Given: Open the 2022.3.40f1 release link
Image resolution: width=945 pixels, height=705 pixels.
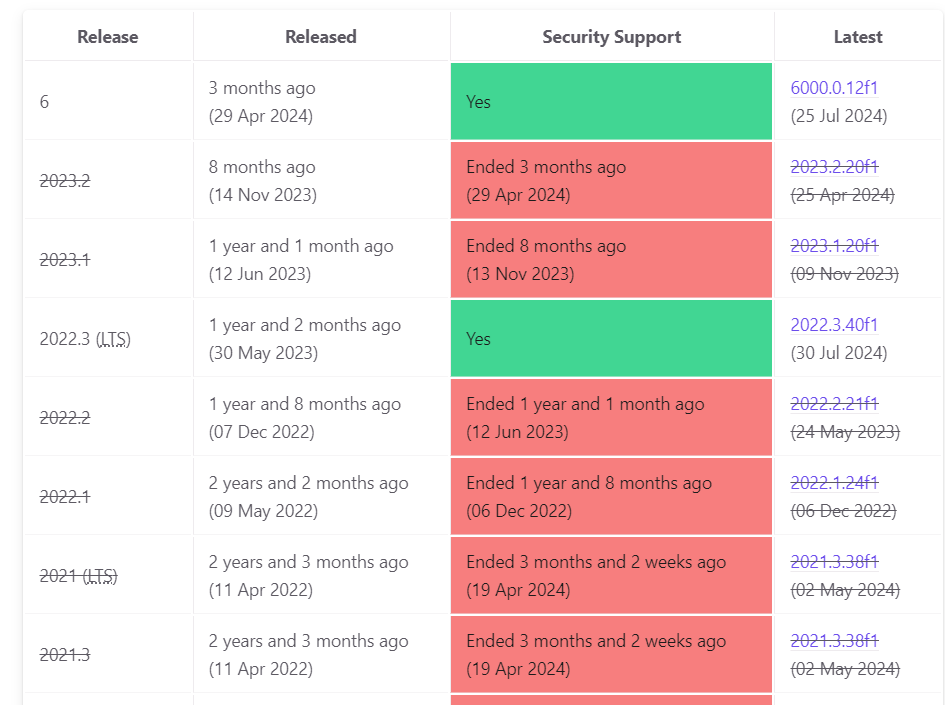Looking at the screenshot, I should click(x=834, y=325).
